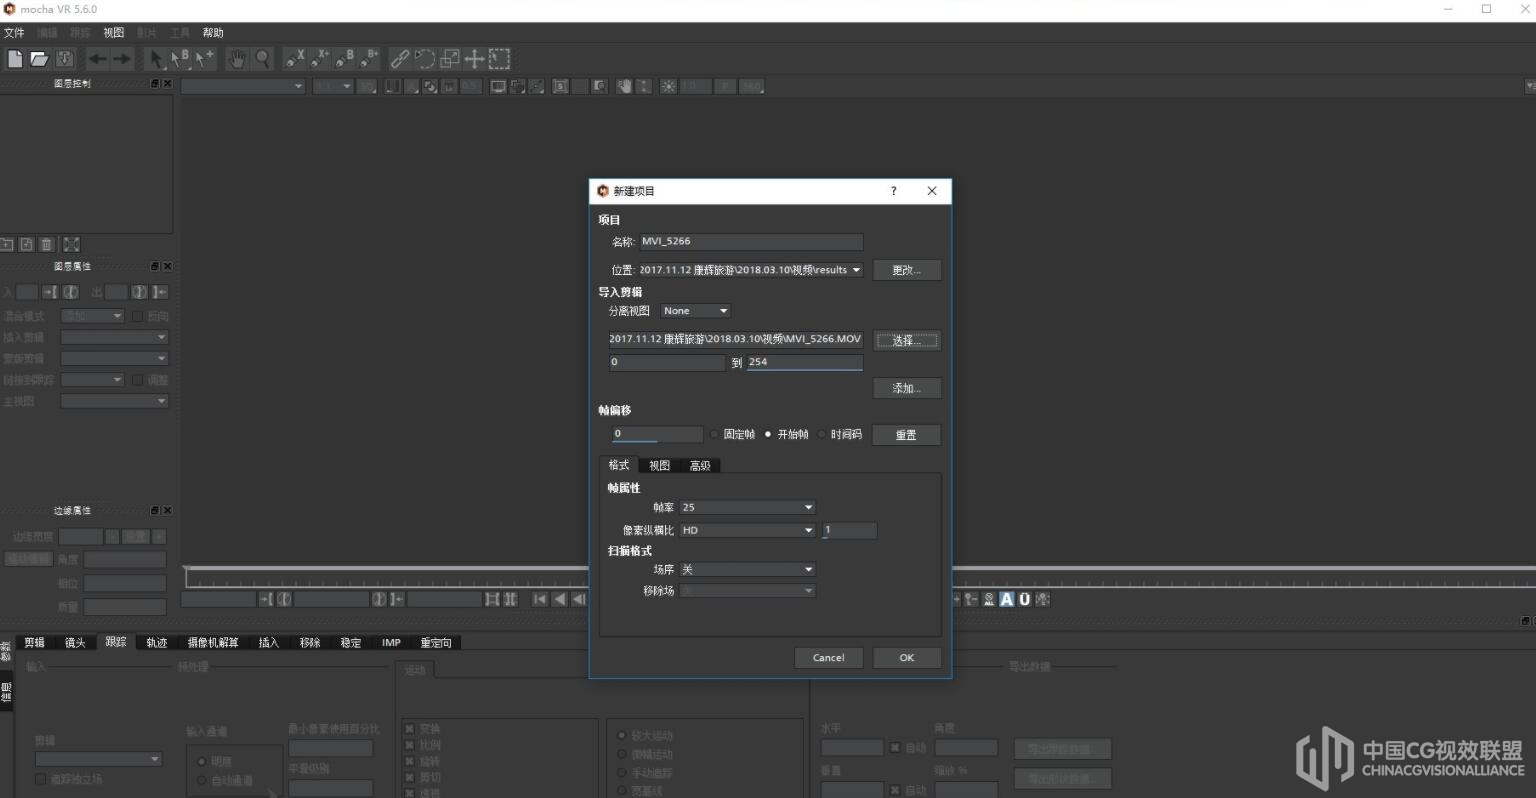Select the Insert Point arrow-plus tool

pos(204,59)
